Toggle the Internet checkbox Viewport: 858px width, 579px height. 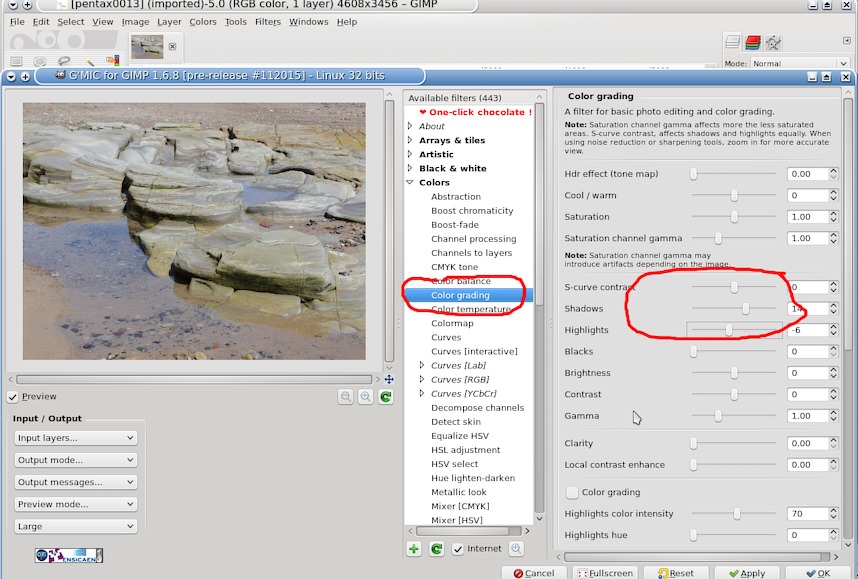(x=458, y=549)
